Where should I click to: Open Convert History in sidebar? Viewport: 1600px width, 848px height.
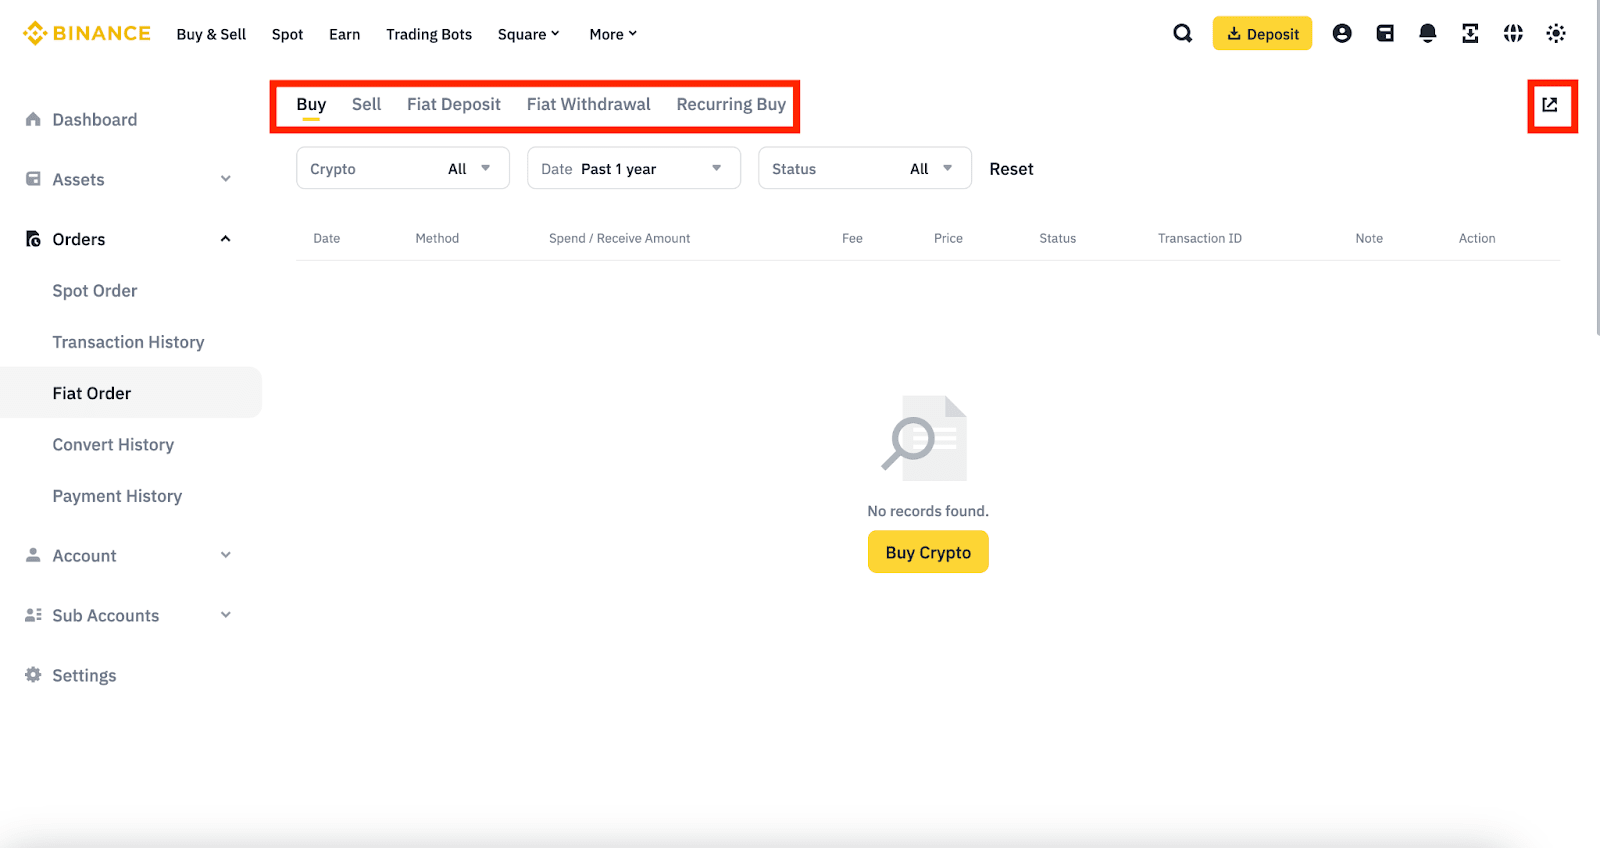tap(113, 444)
